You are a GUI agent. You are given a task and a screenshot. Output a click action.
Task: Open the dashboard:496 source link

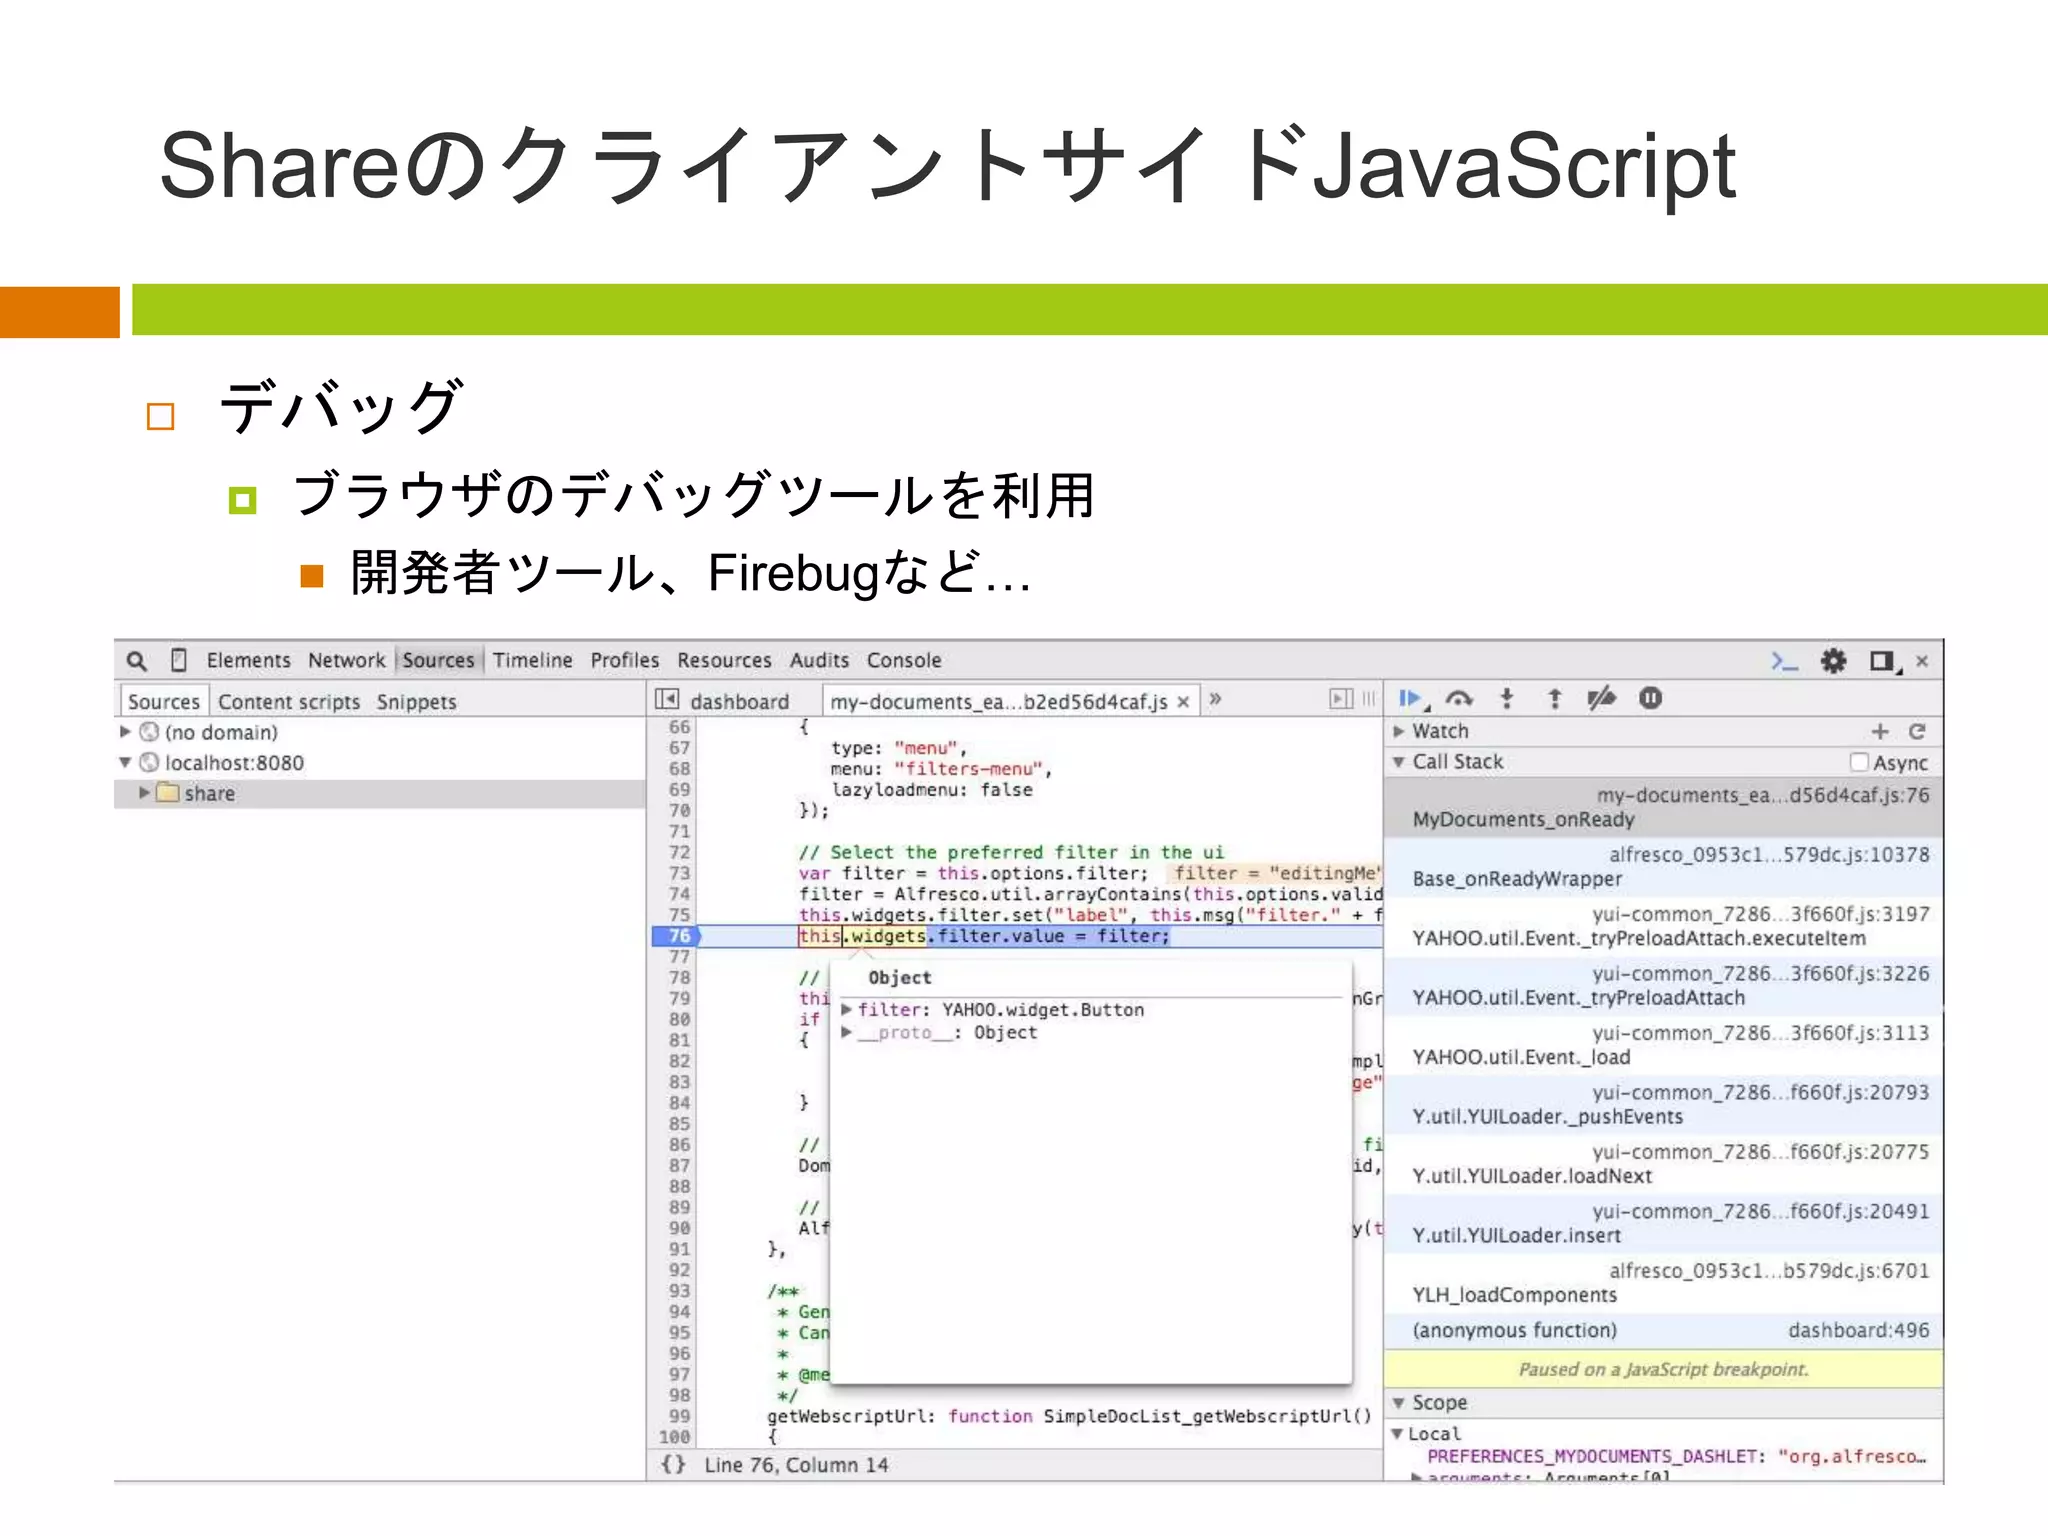click(x=1859, y=1330)
